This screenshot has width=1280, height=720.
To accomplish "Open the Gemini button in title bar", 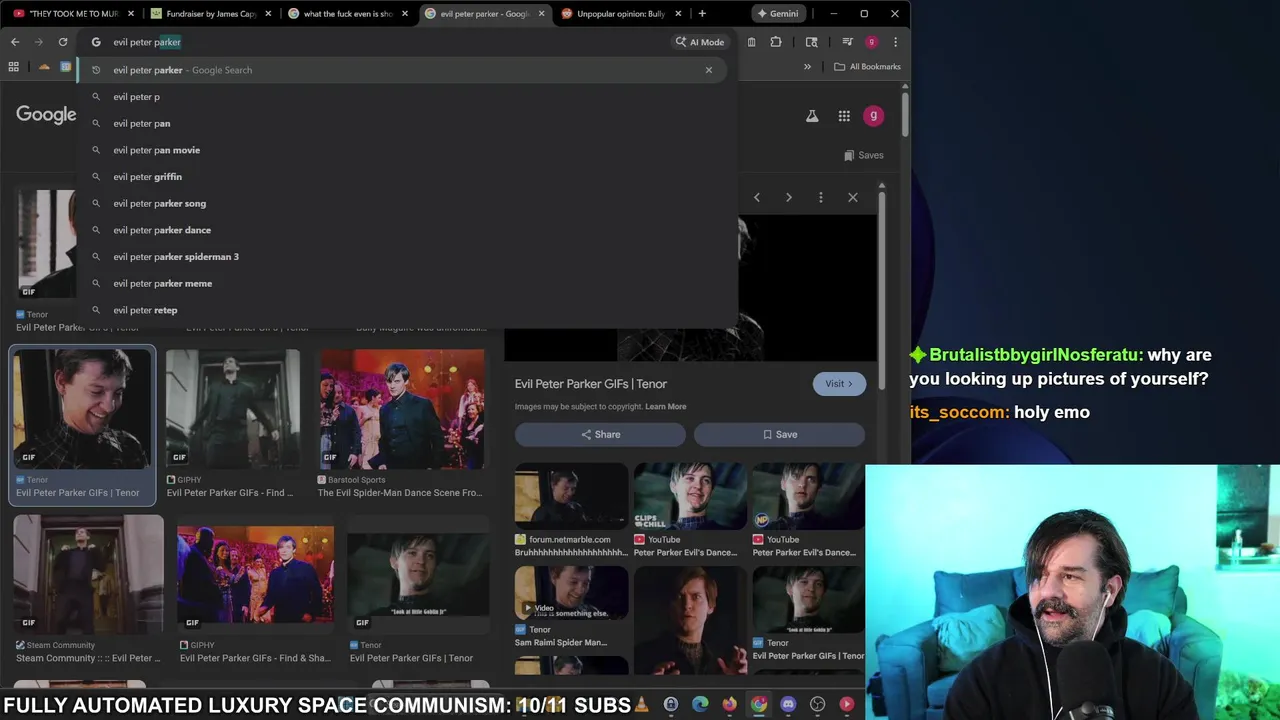I will pos(777,14).
